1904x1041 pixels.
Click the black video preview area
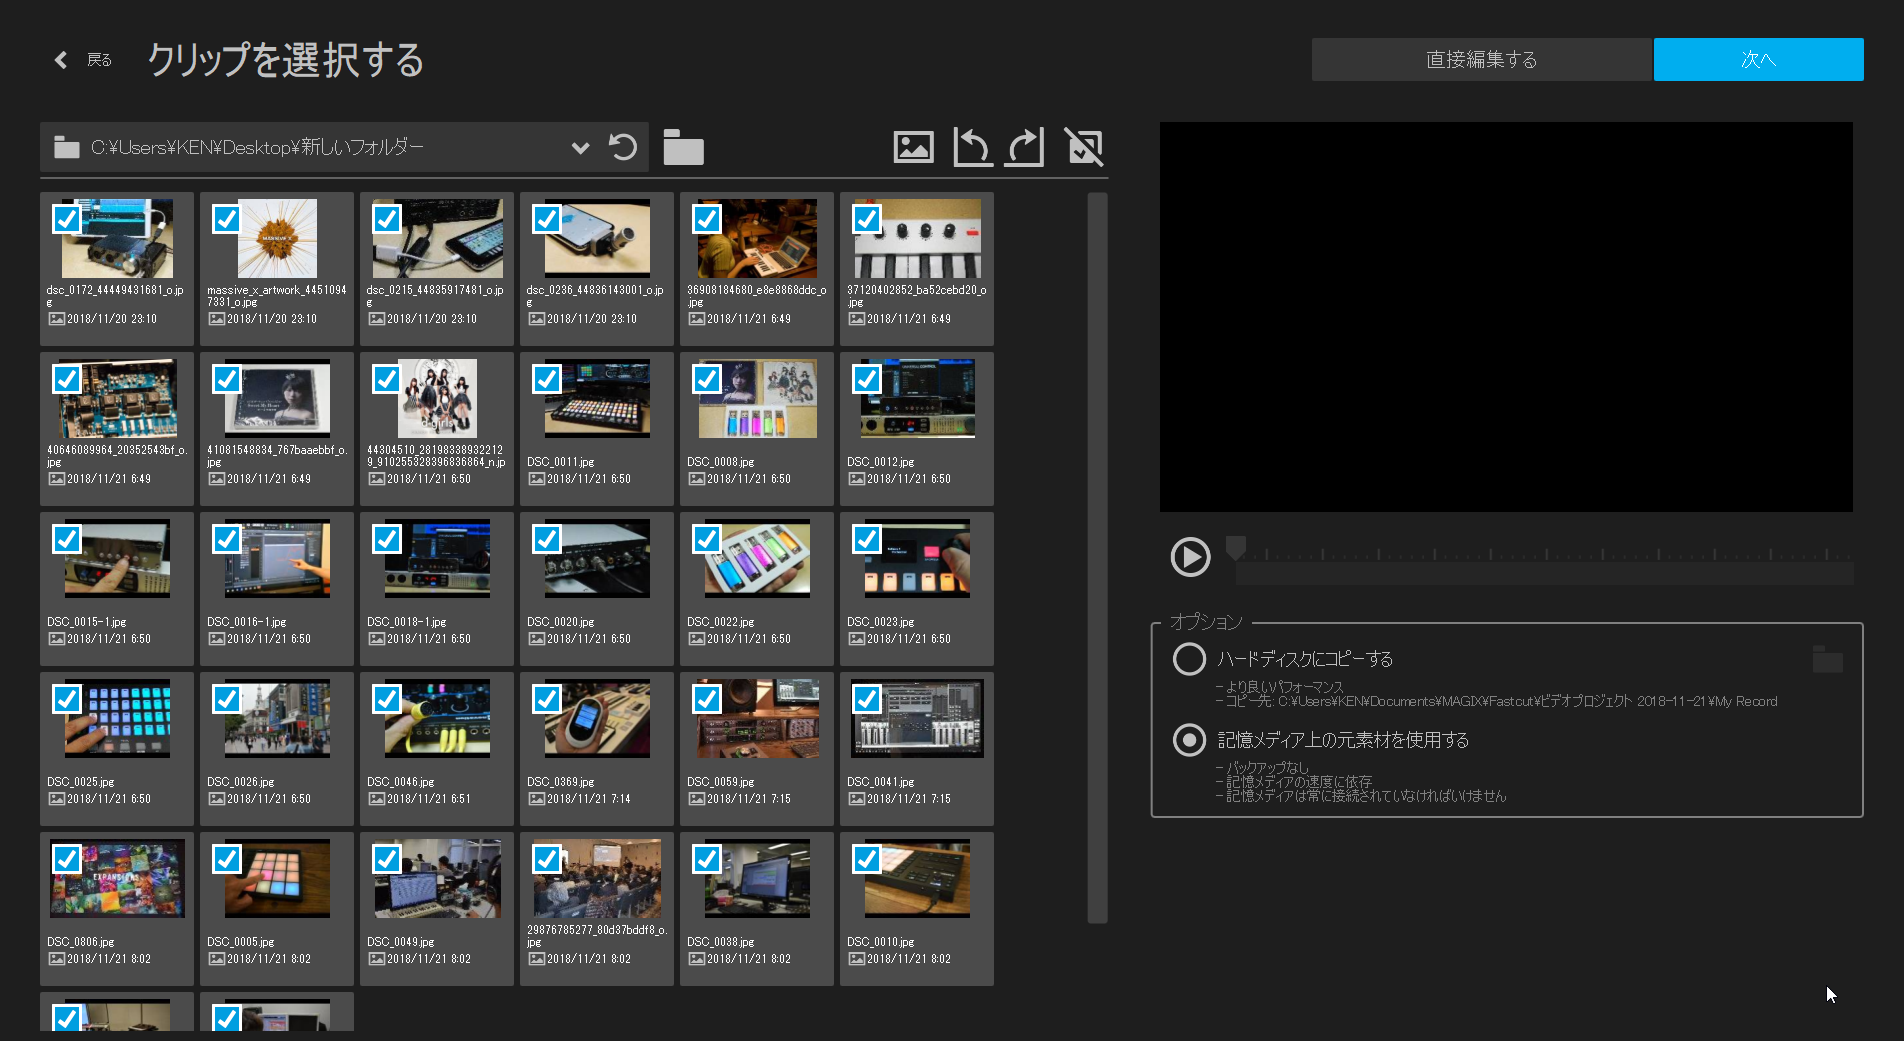(1506, 317)
